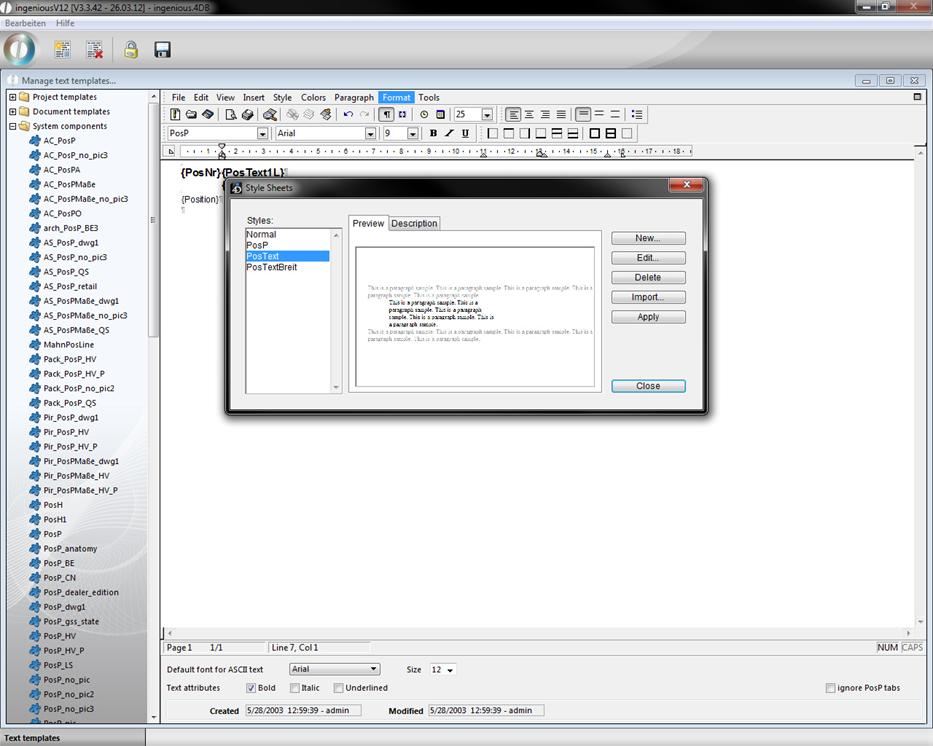This screenshot has height=746, width=933.
Task: Click the Import... button in Style Sheets
Action: [x=648, y=297]
